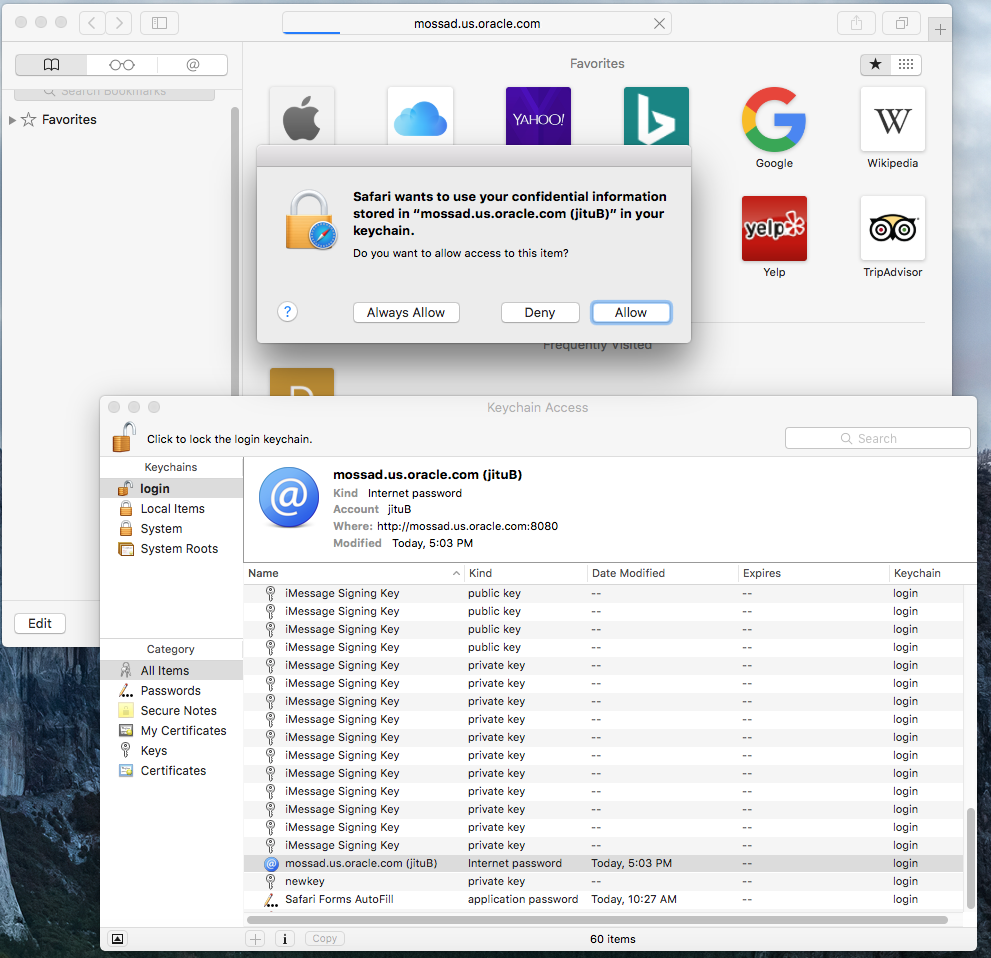The height and width of the screenshot is (958, 991).
Task: Add a new keychain item with plus button
Action: tap(256, 939)
